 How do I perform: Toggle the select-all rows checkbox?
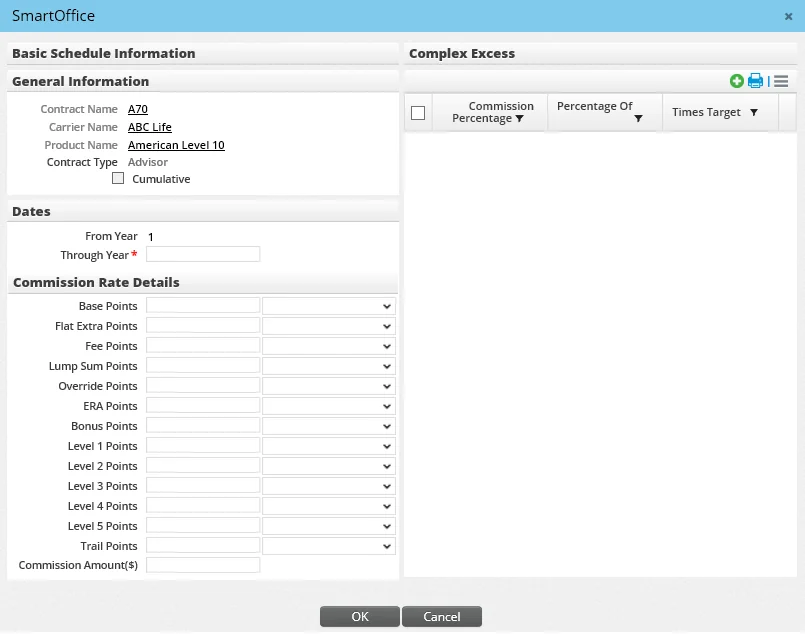click(418, 112)
